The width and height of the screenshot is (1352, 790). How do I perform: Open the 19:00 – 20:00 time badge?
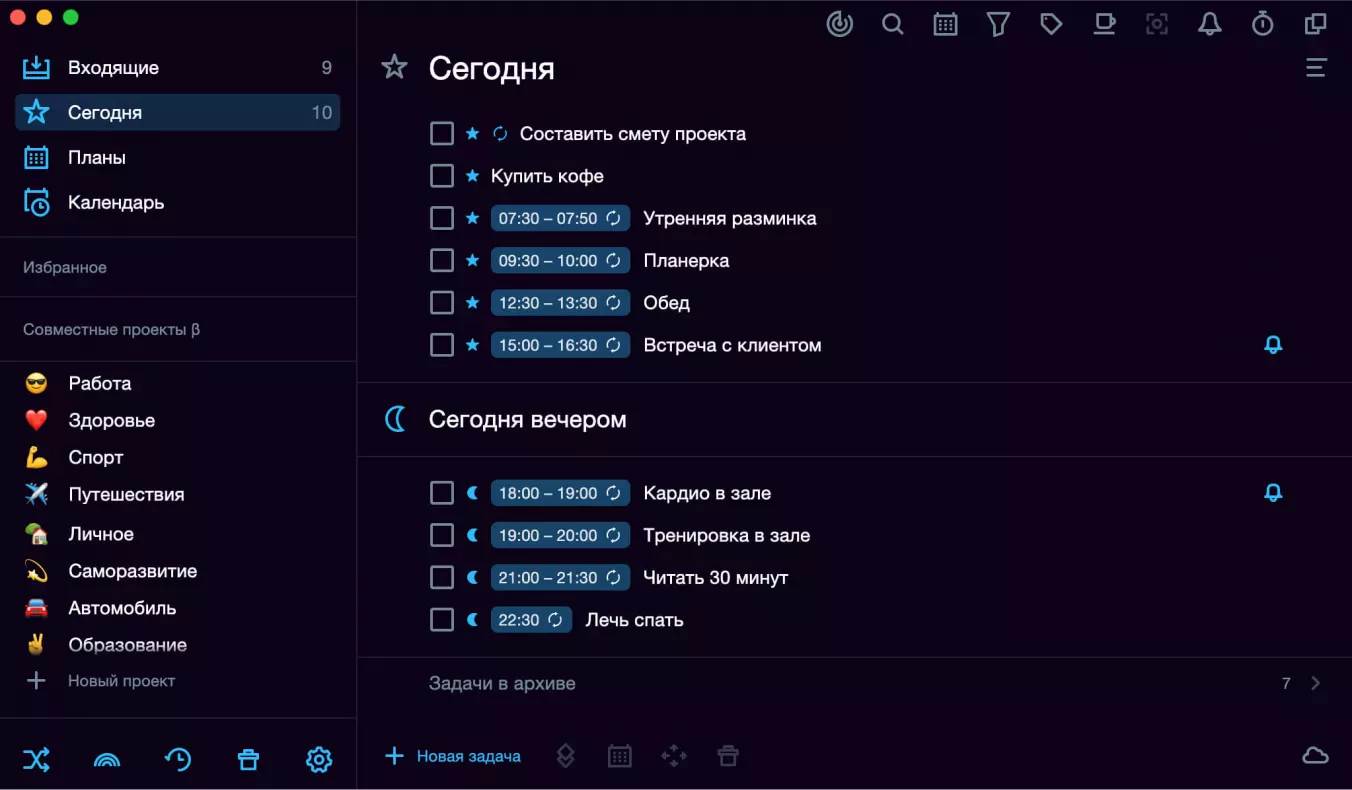[x=560, y=535]
